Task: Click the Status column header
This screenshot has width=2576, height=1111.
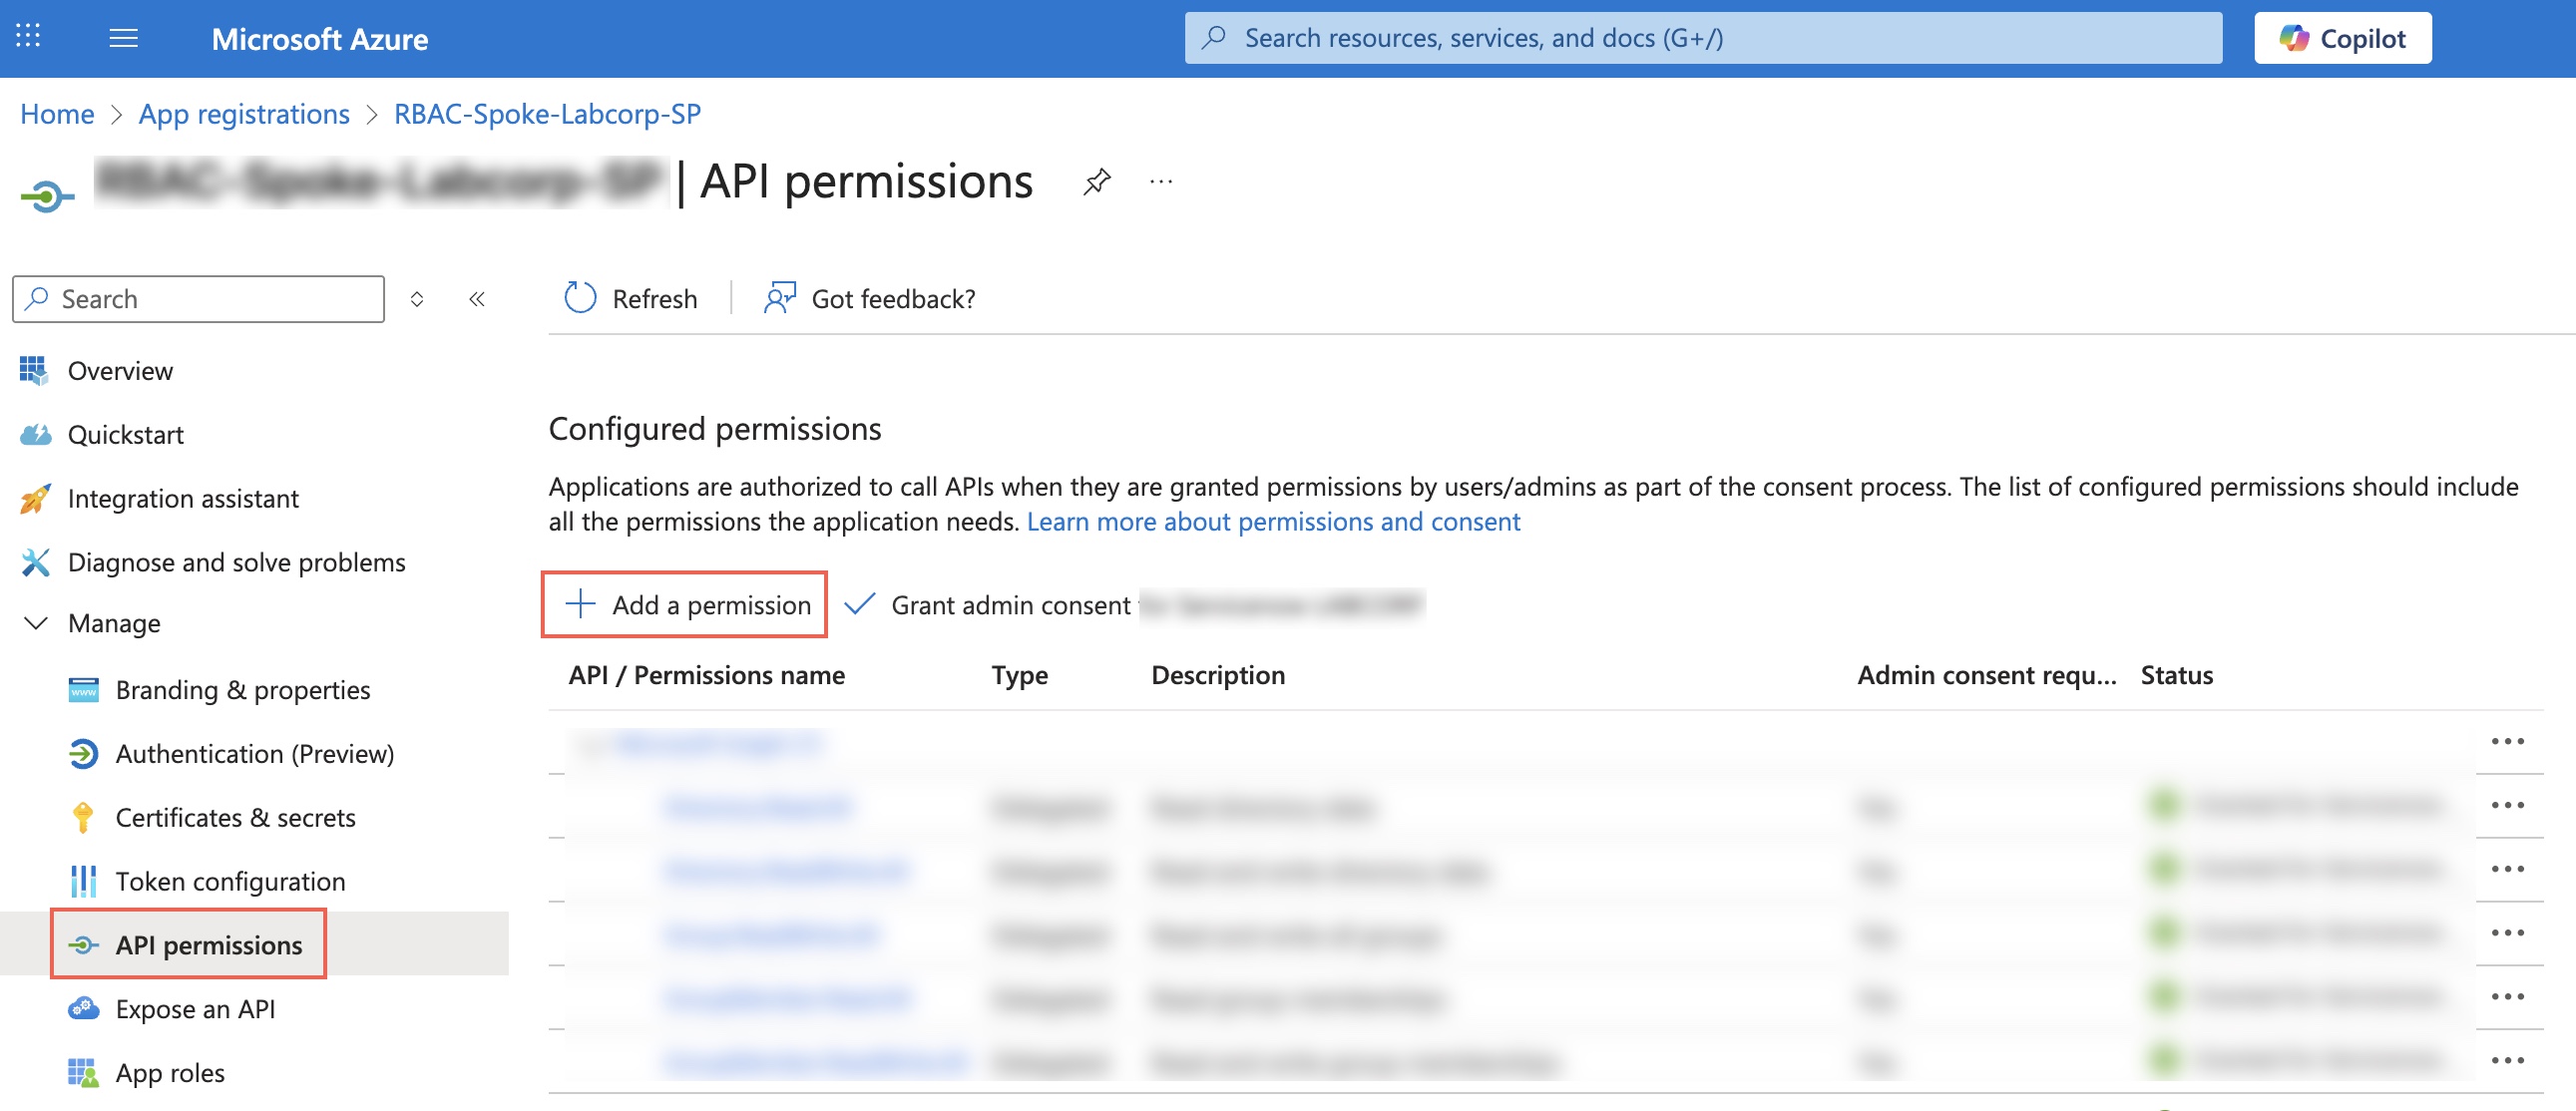Action: [x=2176, y=675]
